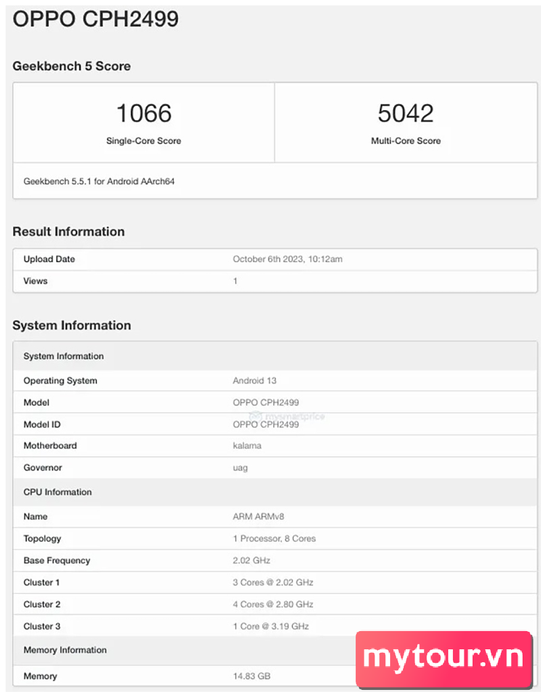Click the CPU Information header row
Screen dimensions: 541x700
click(x=275, y=492)
